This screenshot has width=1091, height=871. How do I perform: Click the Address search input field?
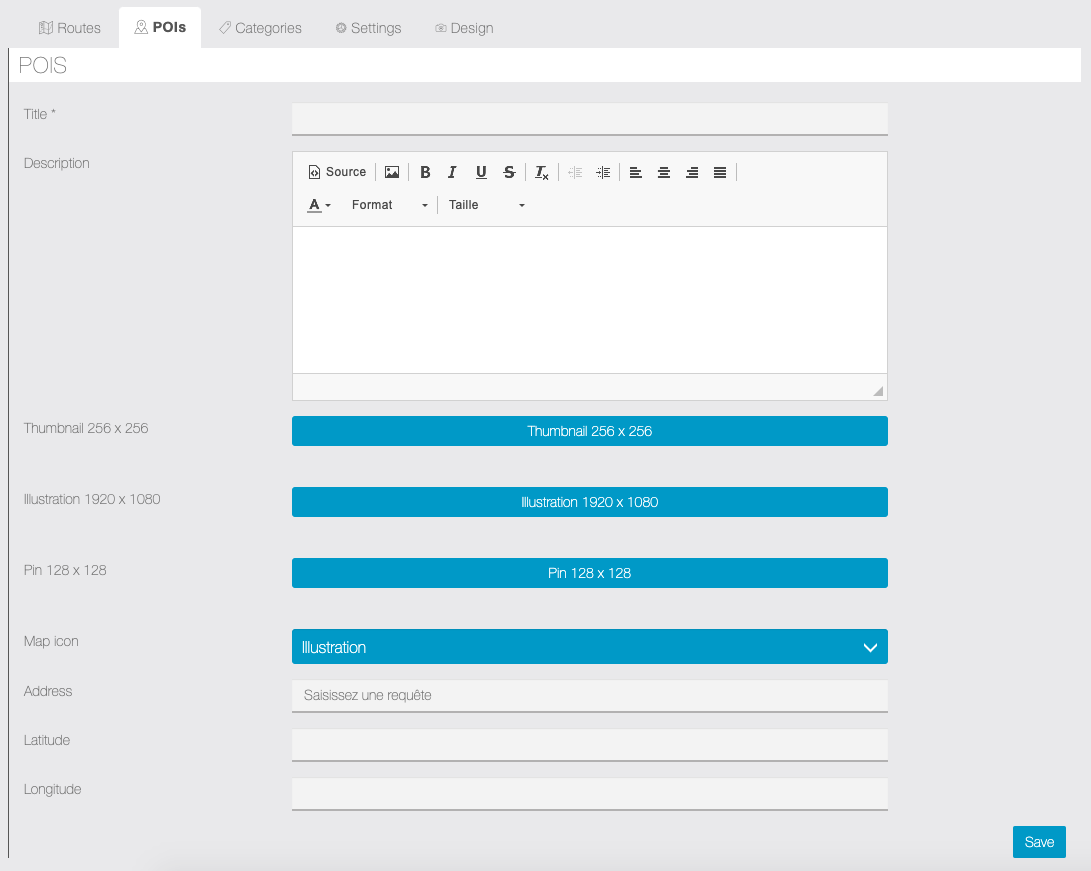tap(589, 695)
